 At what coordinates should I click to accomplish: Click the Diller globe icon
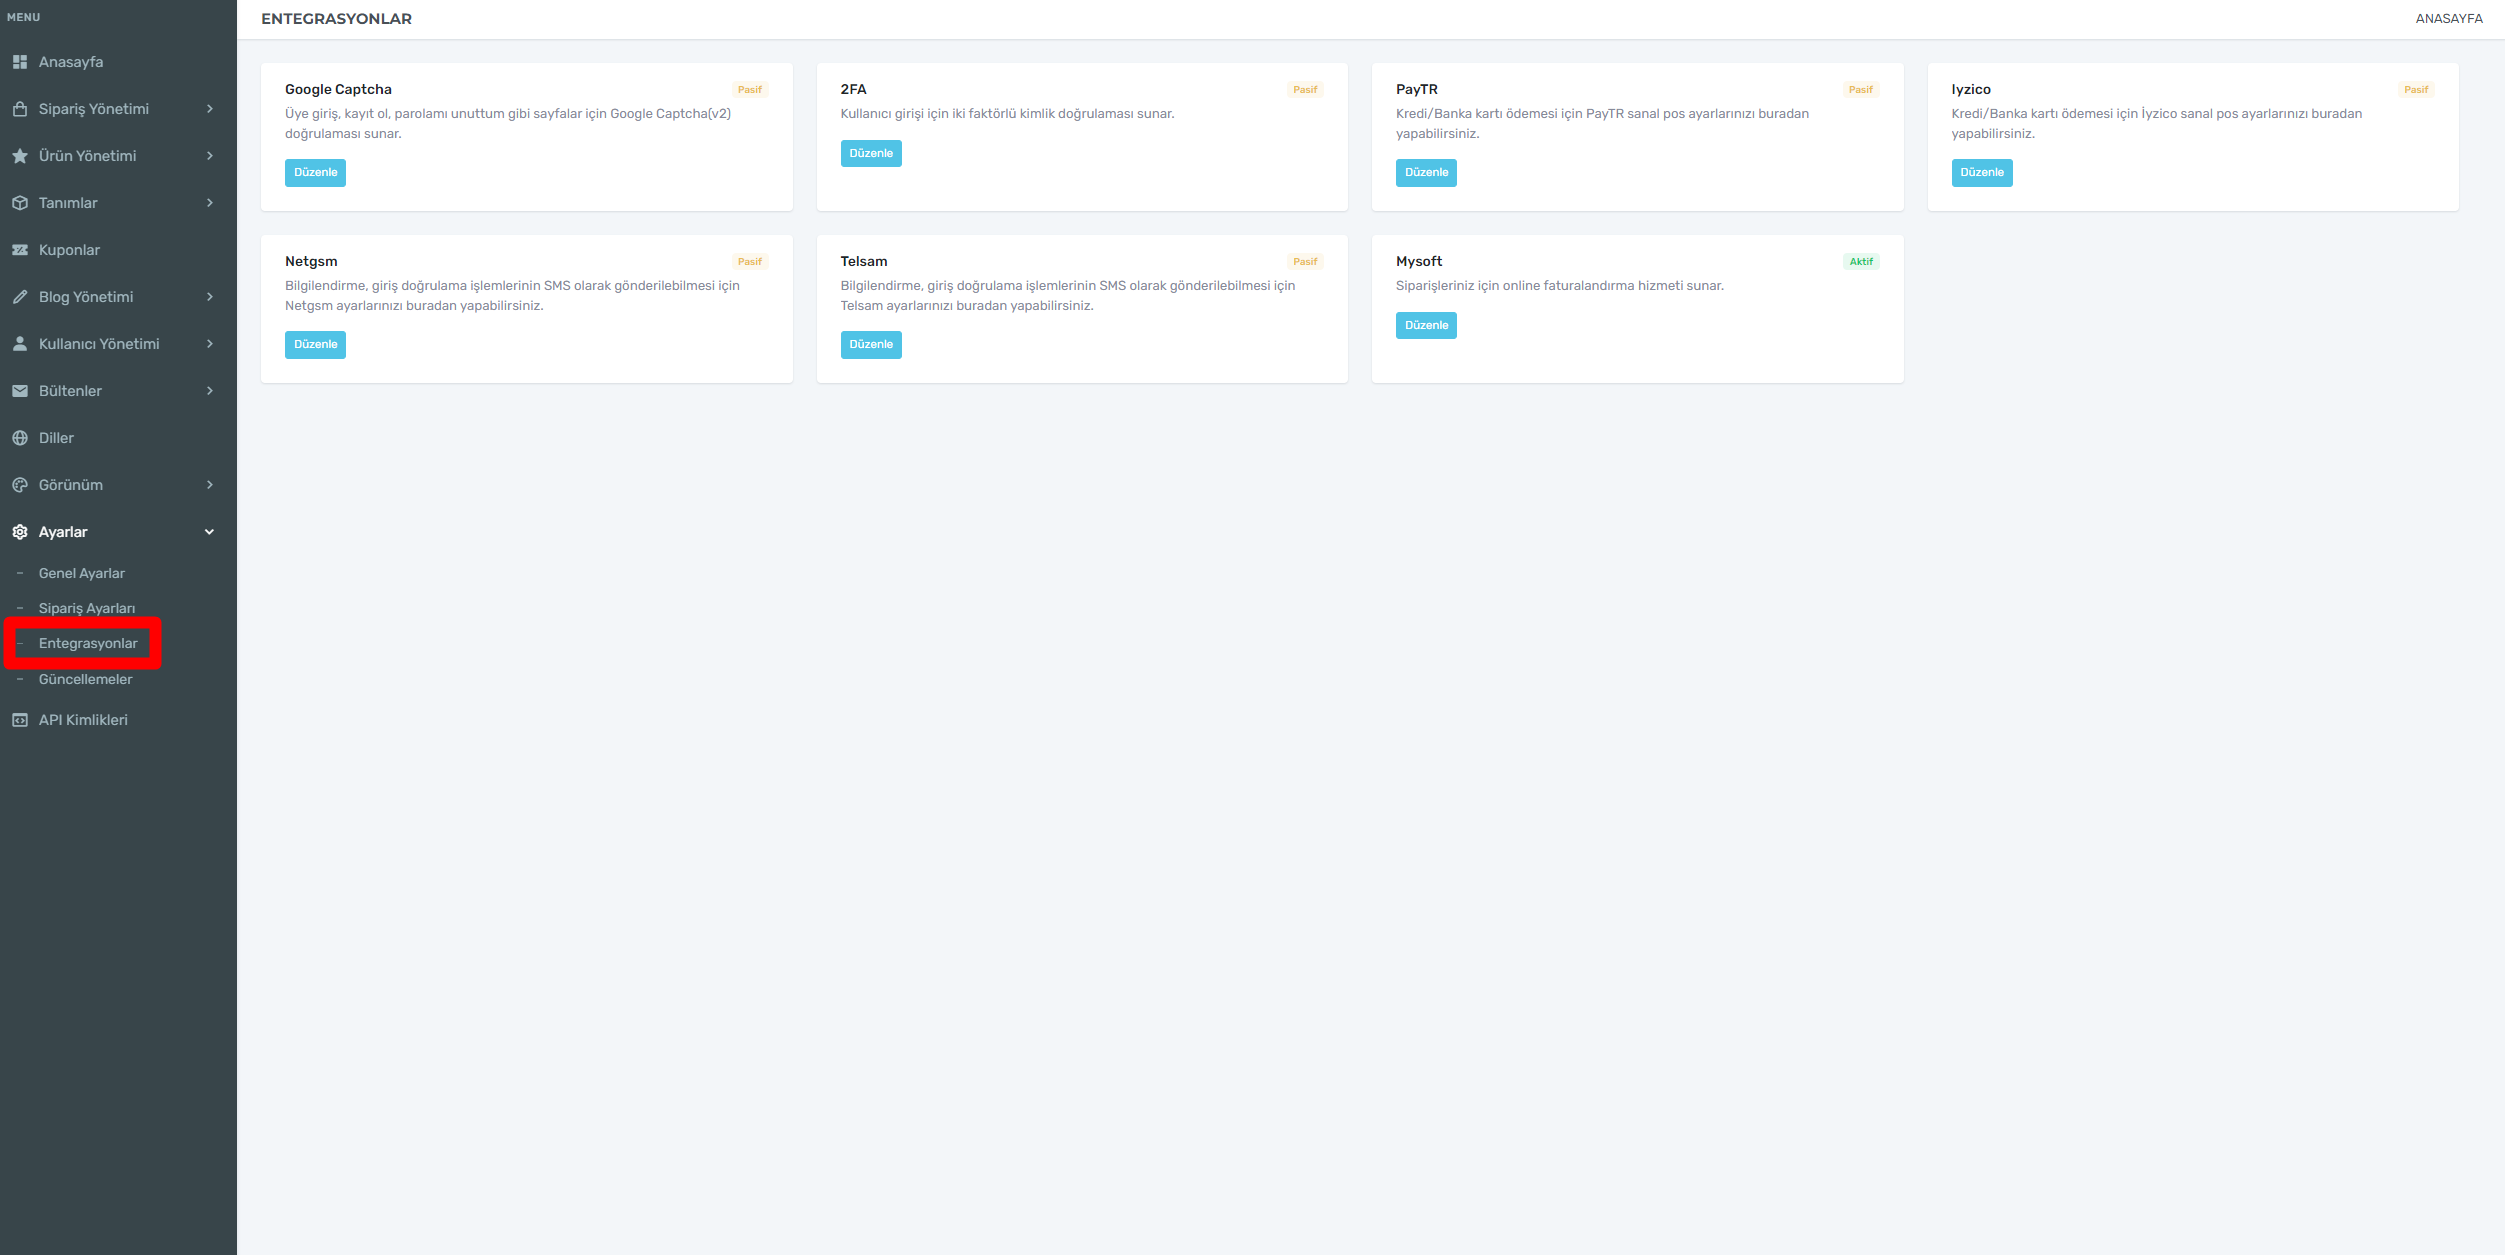[20, 438]
